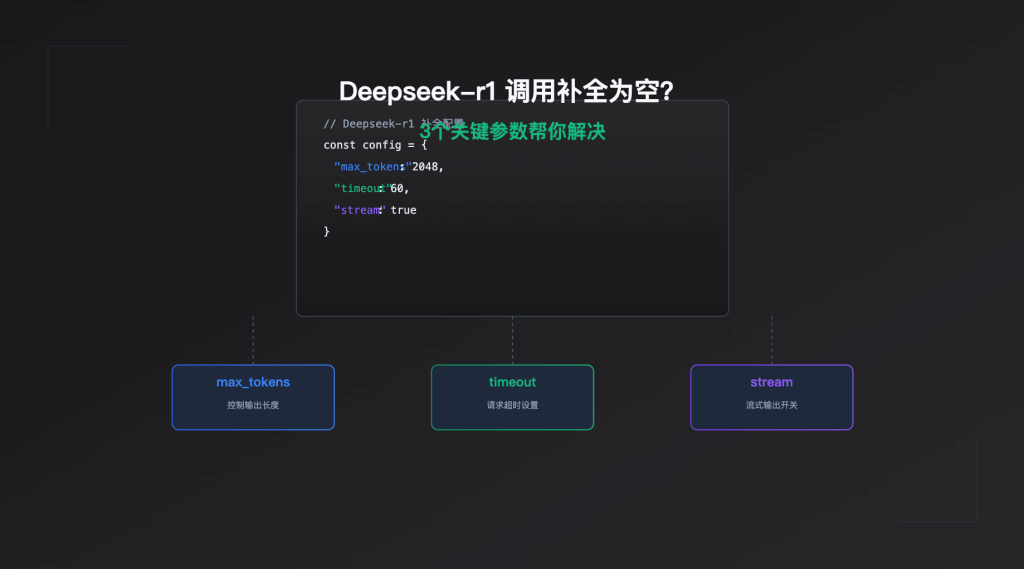Click the '请求超时设置' description text
Image resolution: width=1024 pixels, height=569 pixels.
[x=512, y=406]
